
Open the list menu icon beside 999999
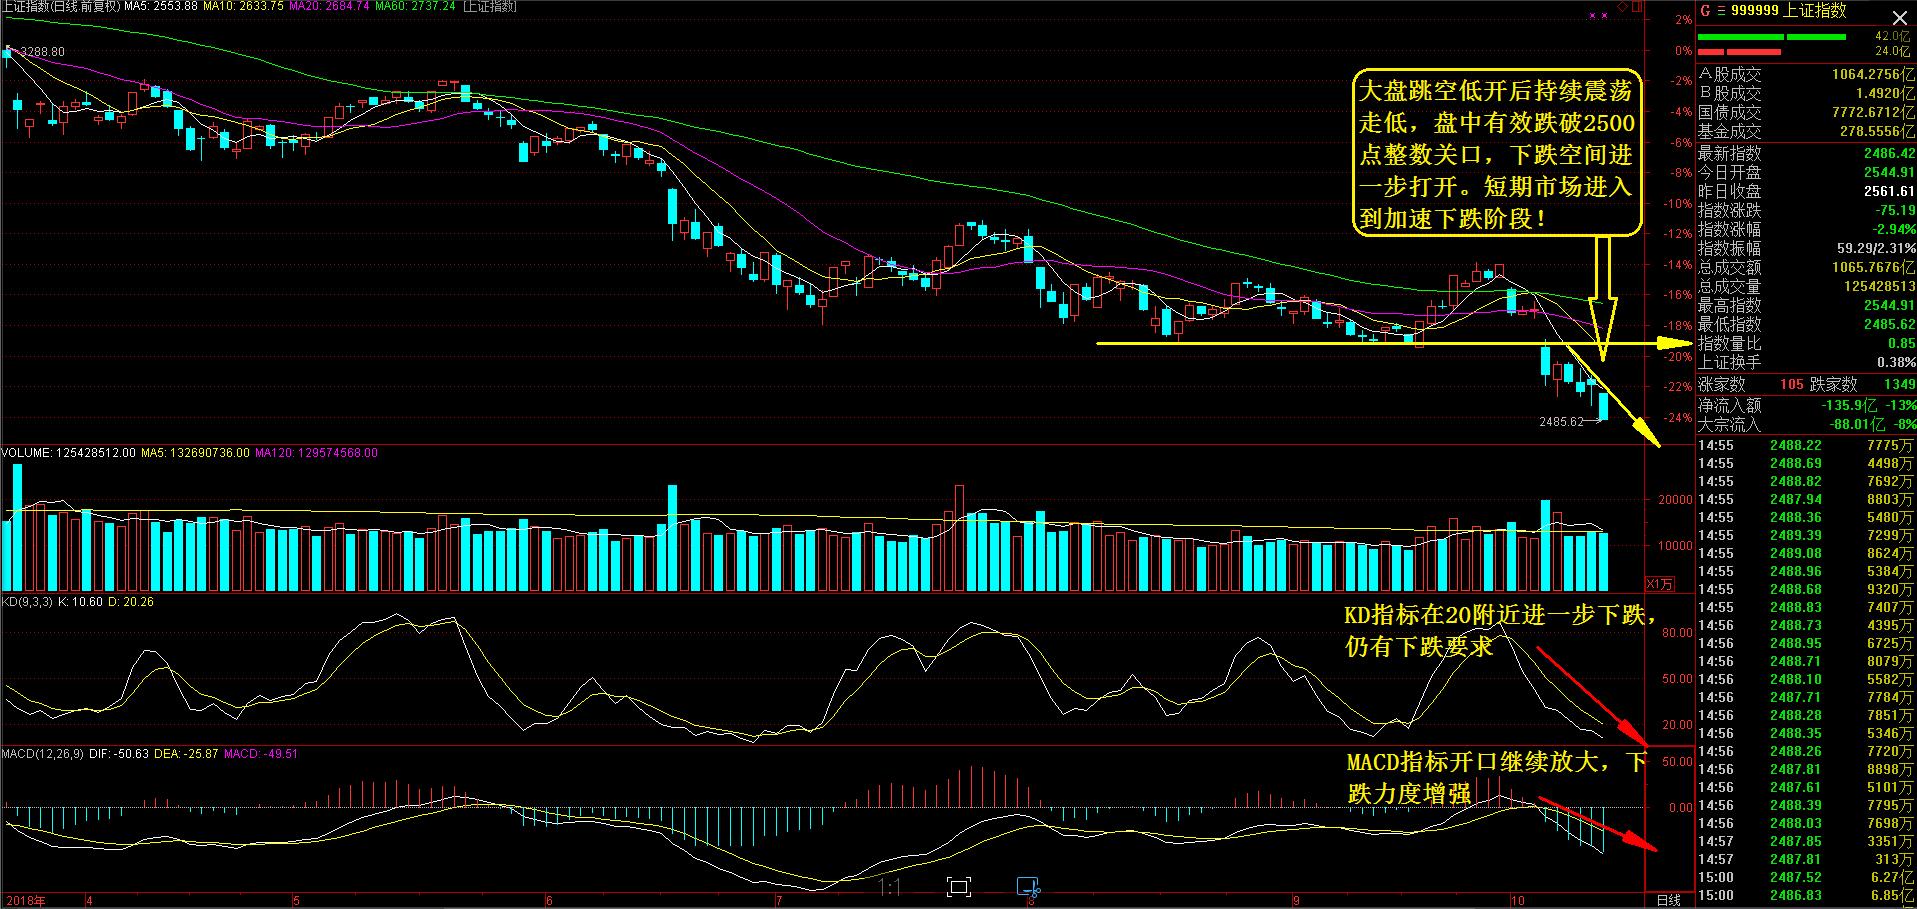coord(1720,11)
